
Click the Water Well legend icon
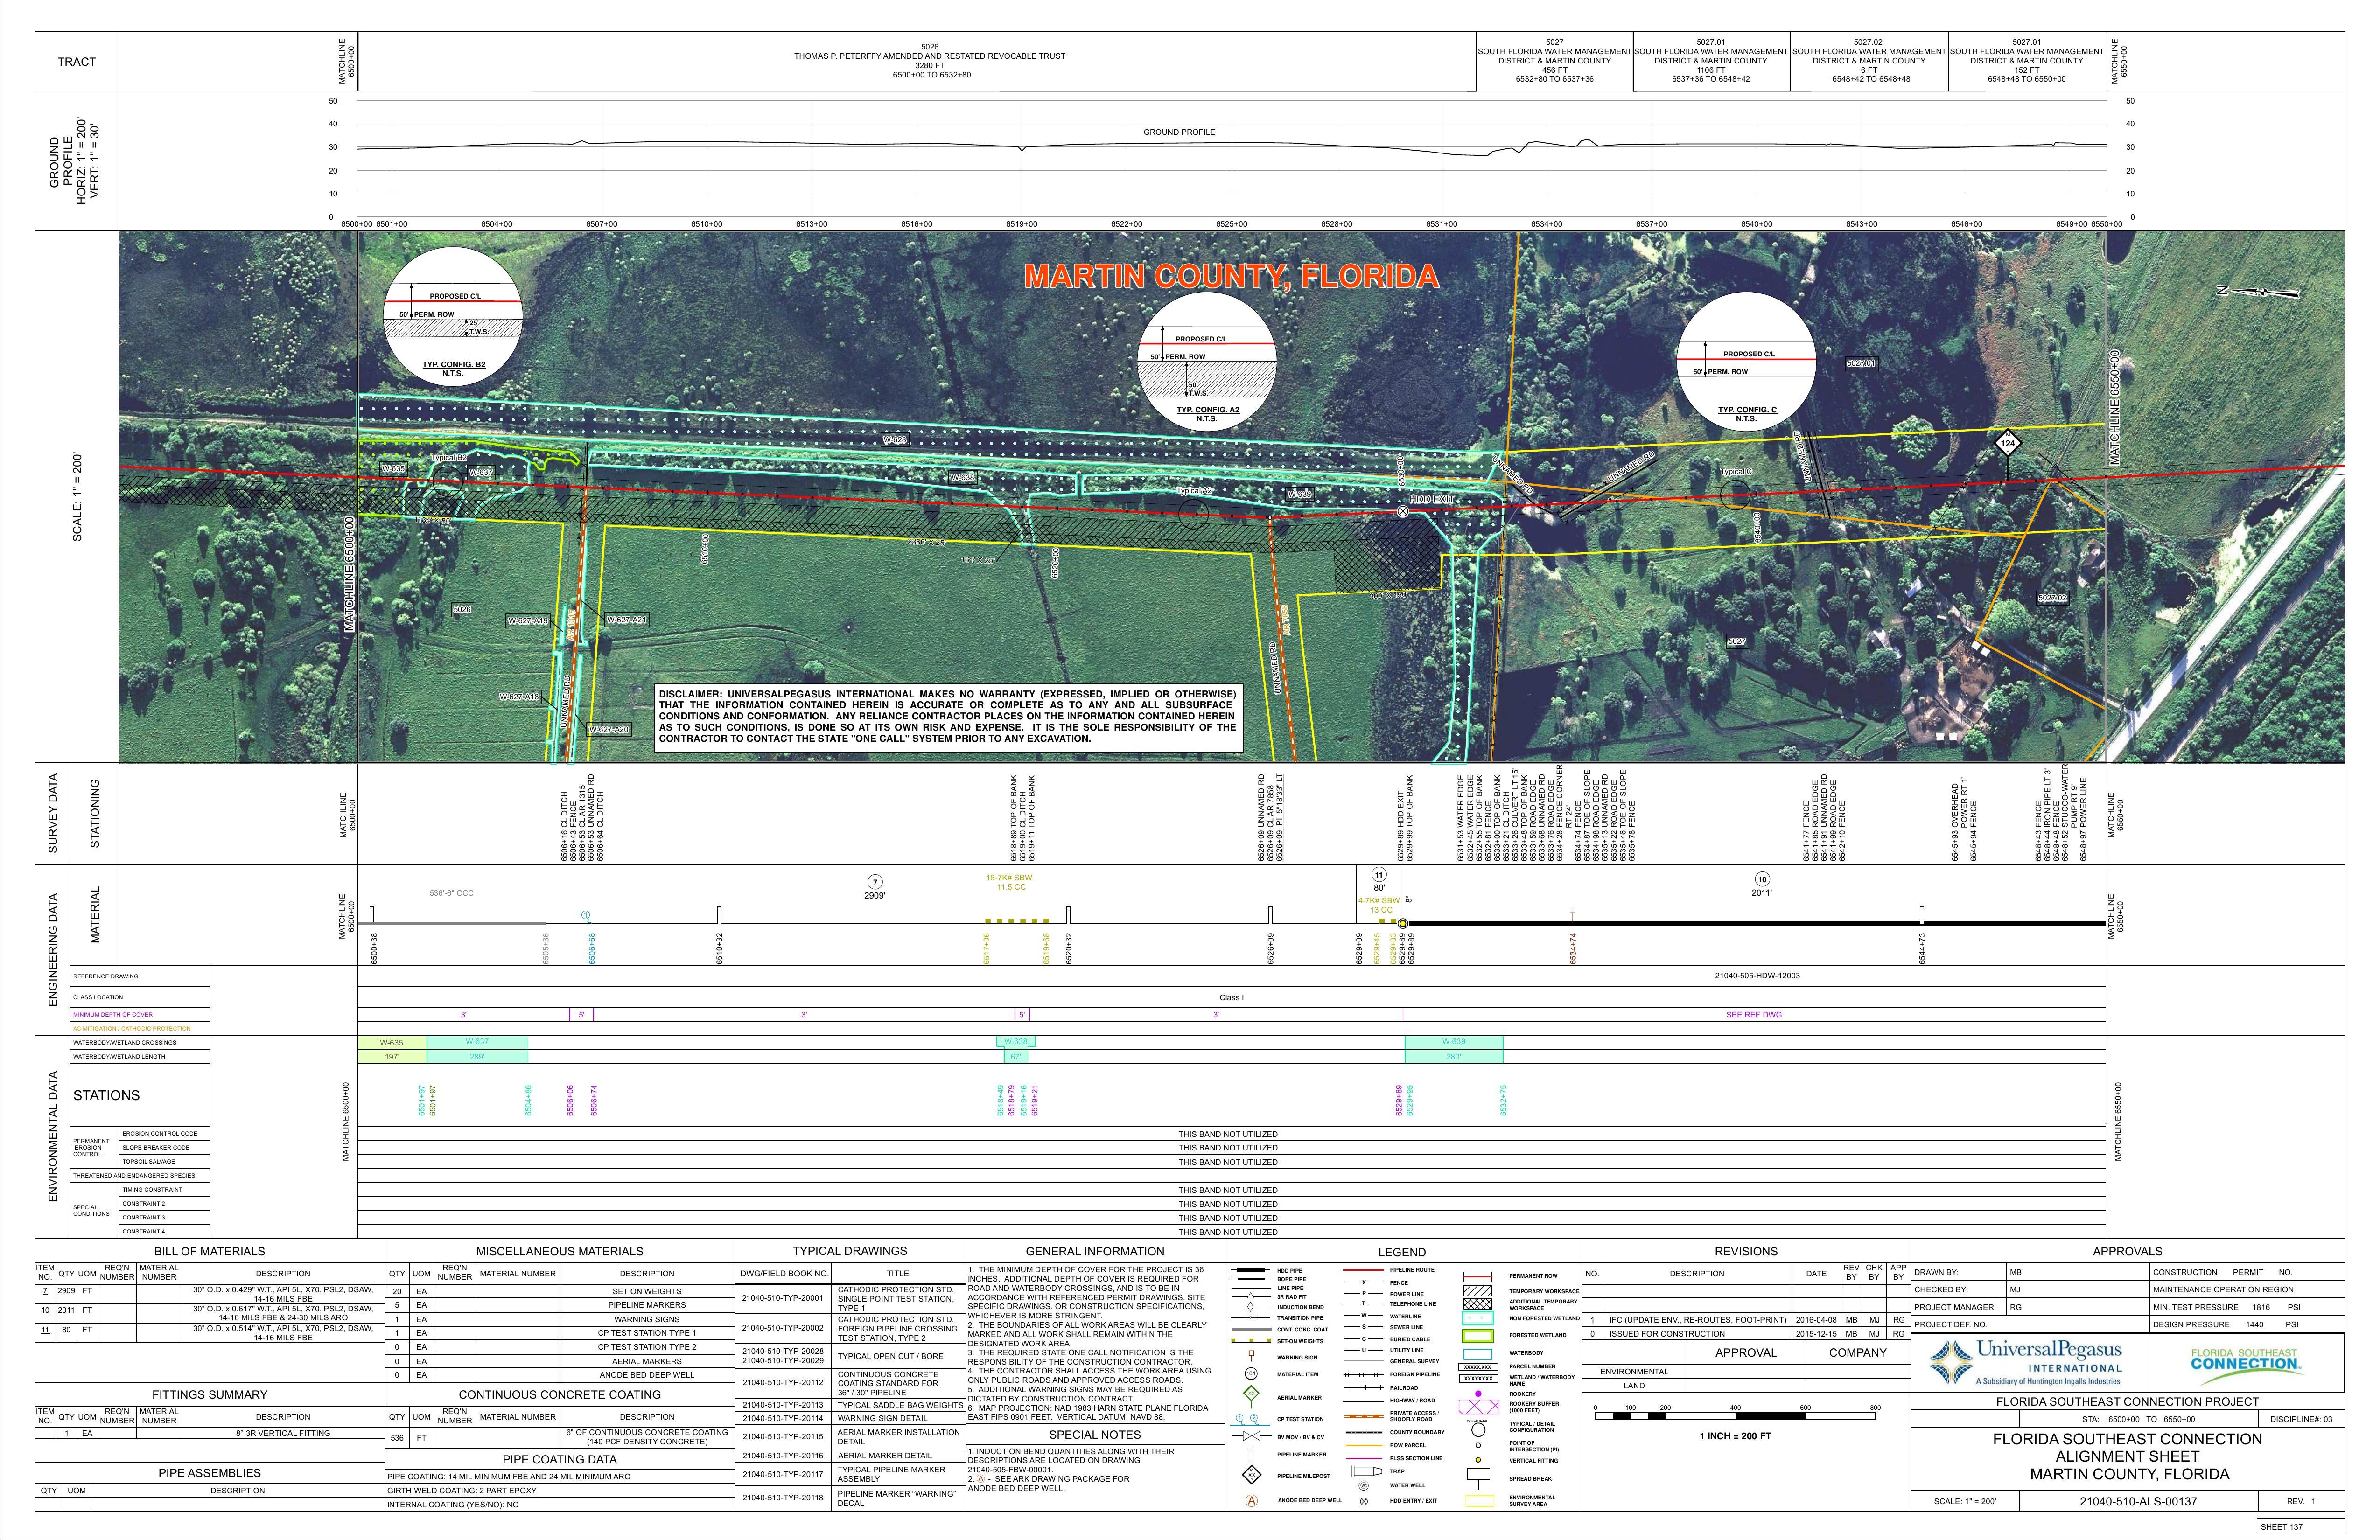[1363, 1485]
